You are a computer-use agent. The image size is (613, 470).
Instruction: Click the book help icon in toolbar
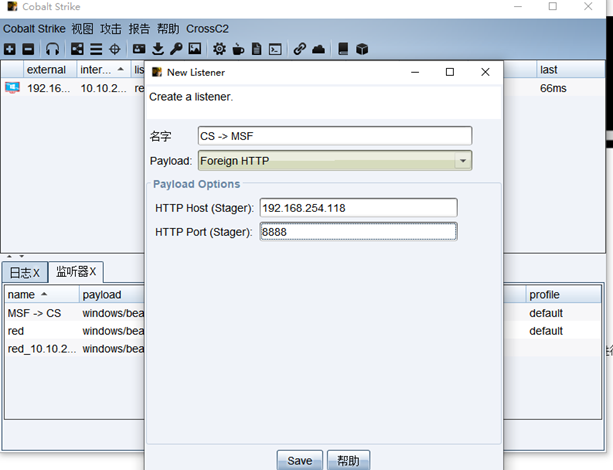click(x=343, y=49)
